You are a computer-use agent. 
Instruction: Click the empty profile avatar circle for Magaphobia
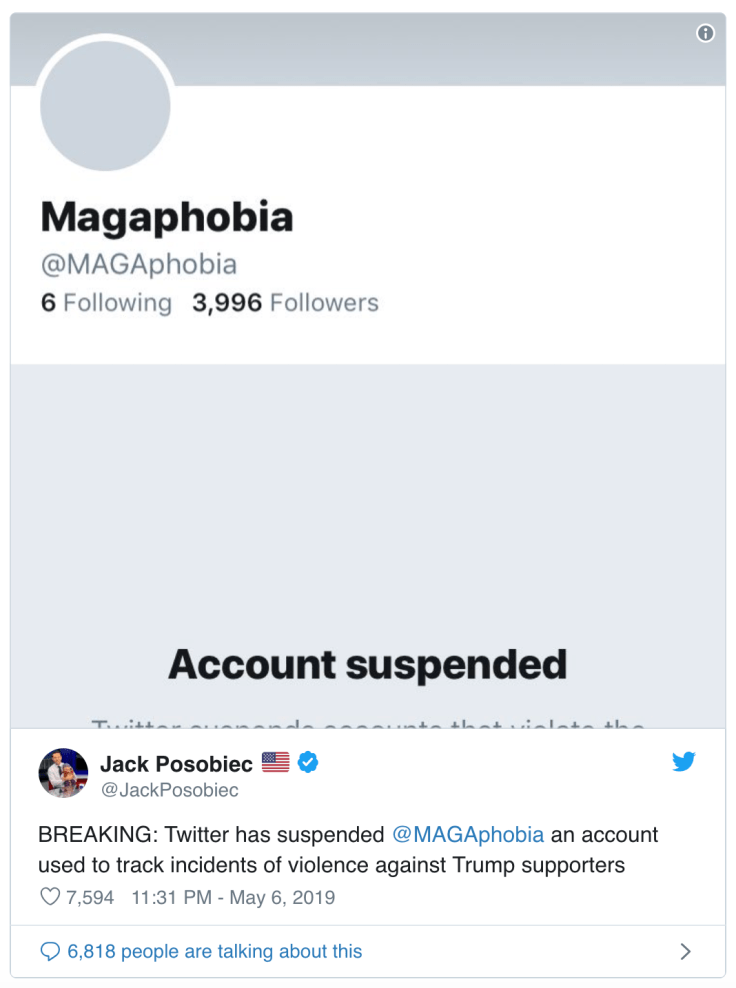click(105, 105)
